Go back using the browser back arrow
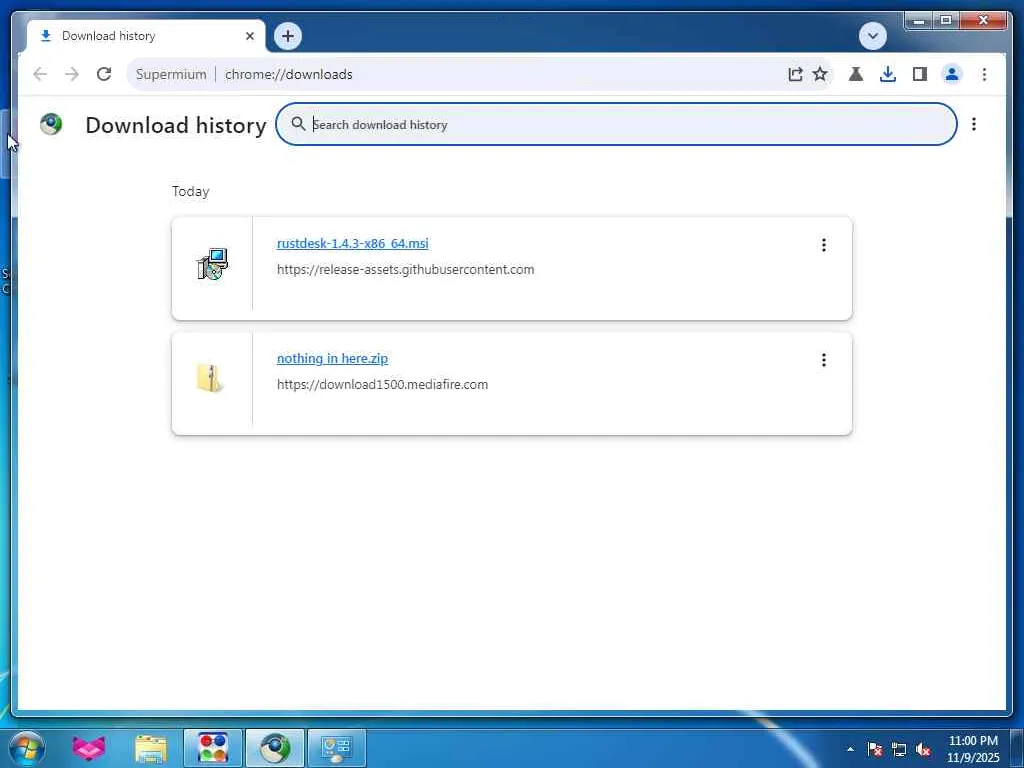1024x768 pixels. [40, 74]
